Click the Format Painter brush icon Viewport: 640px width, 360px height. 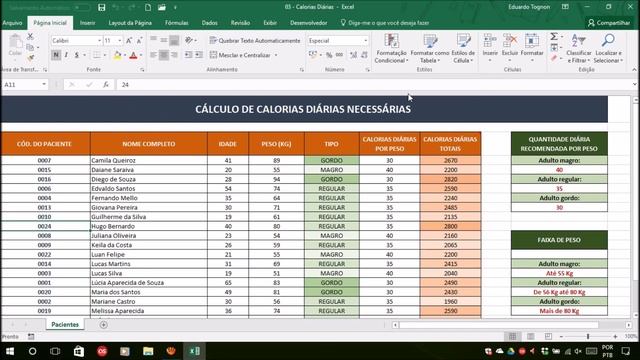coord(30,58)
